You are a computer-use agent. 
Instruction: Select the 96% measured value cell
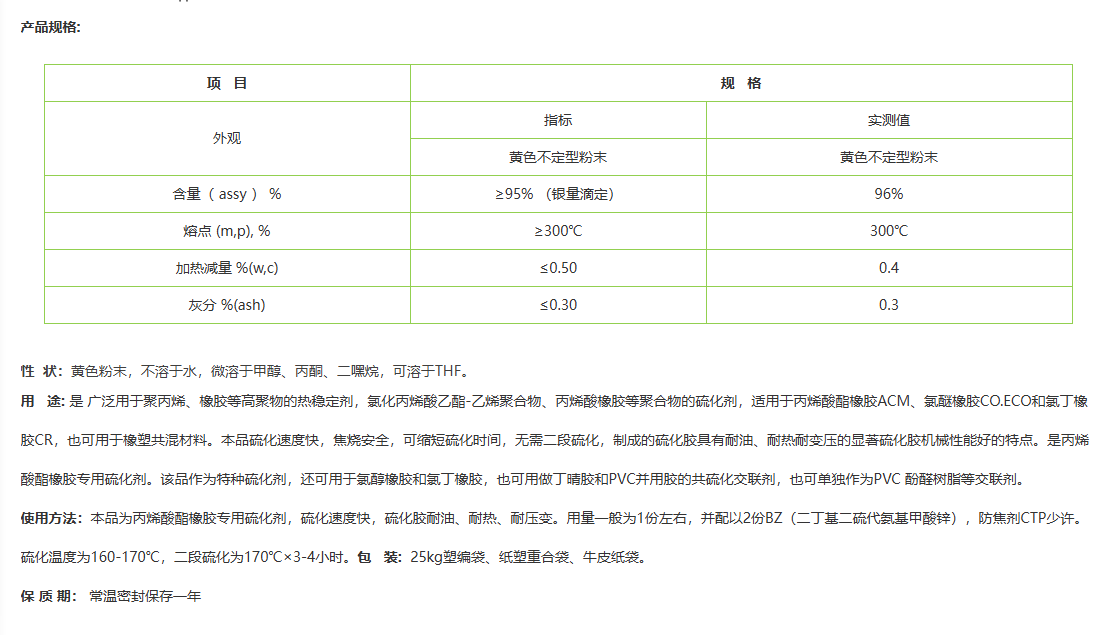pyautogui.click(x=889, y=194)
